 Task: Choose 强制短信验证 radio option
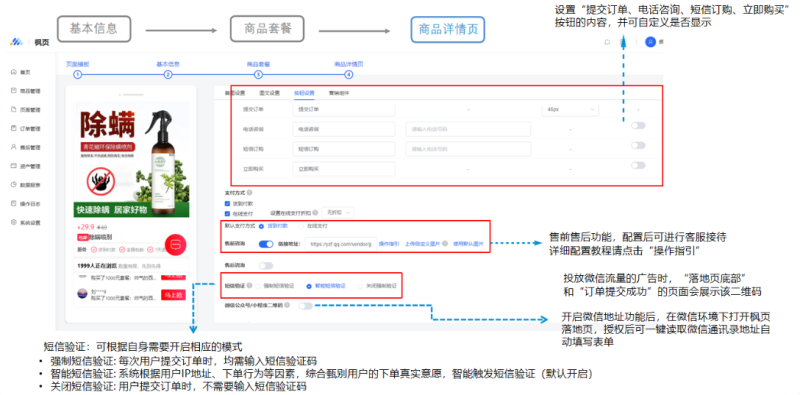tap(258, 287)
